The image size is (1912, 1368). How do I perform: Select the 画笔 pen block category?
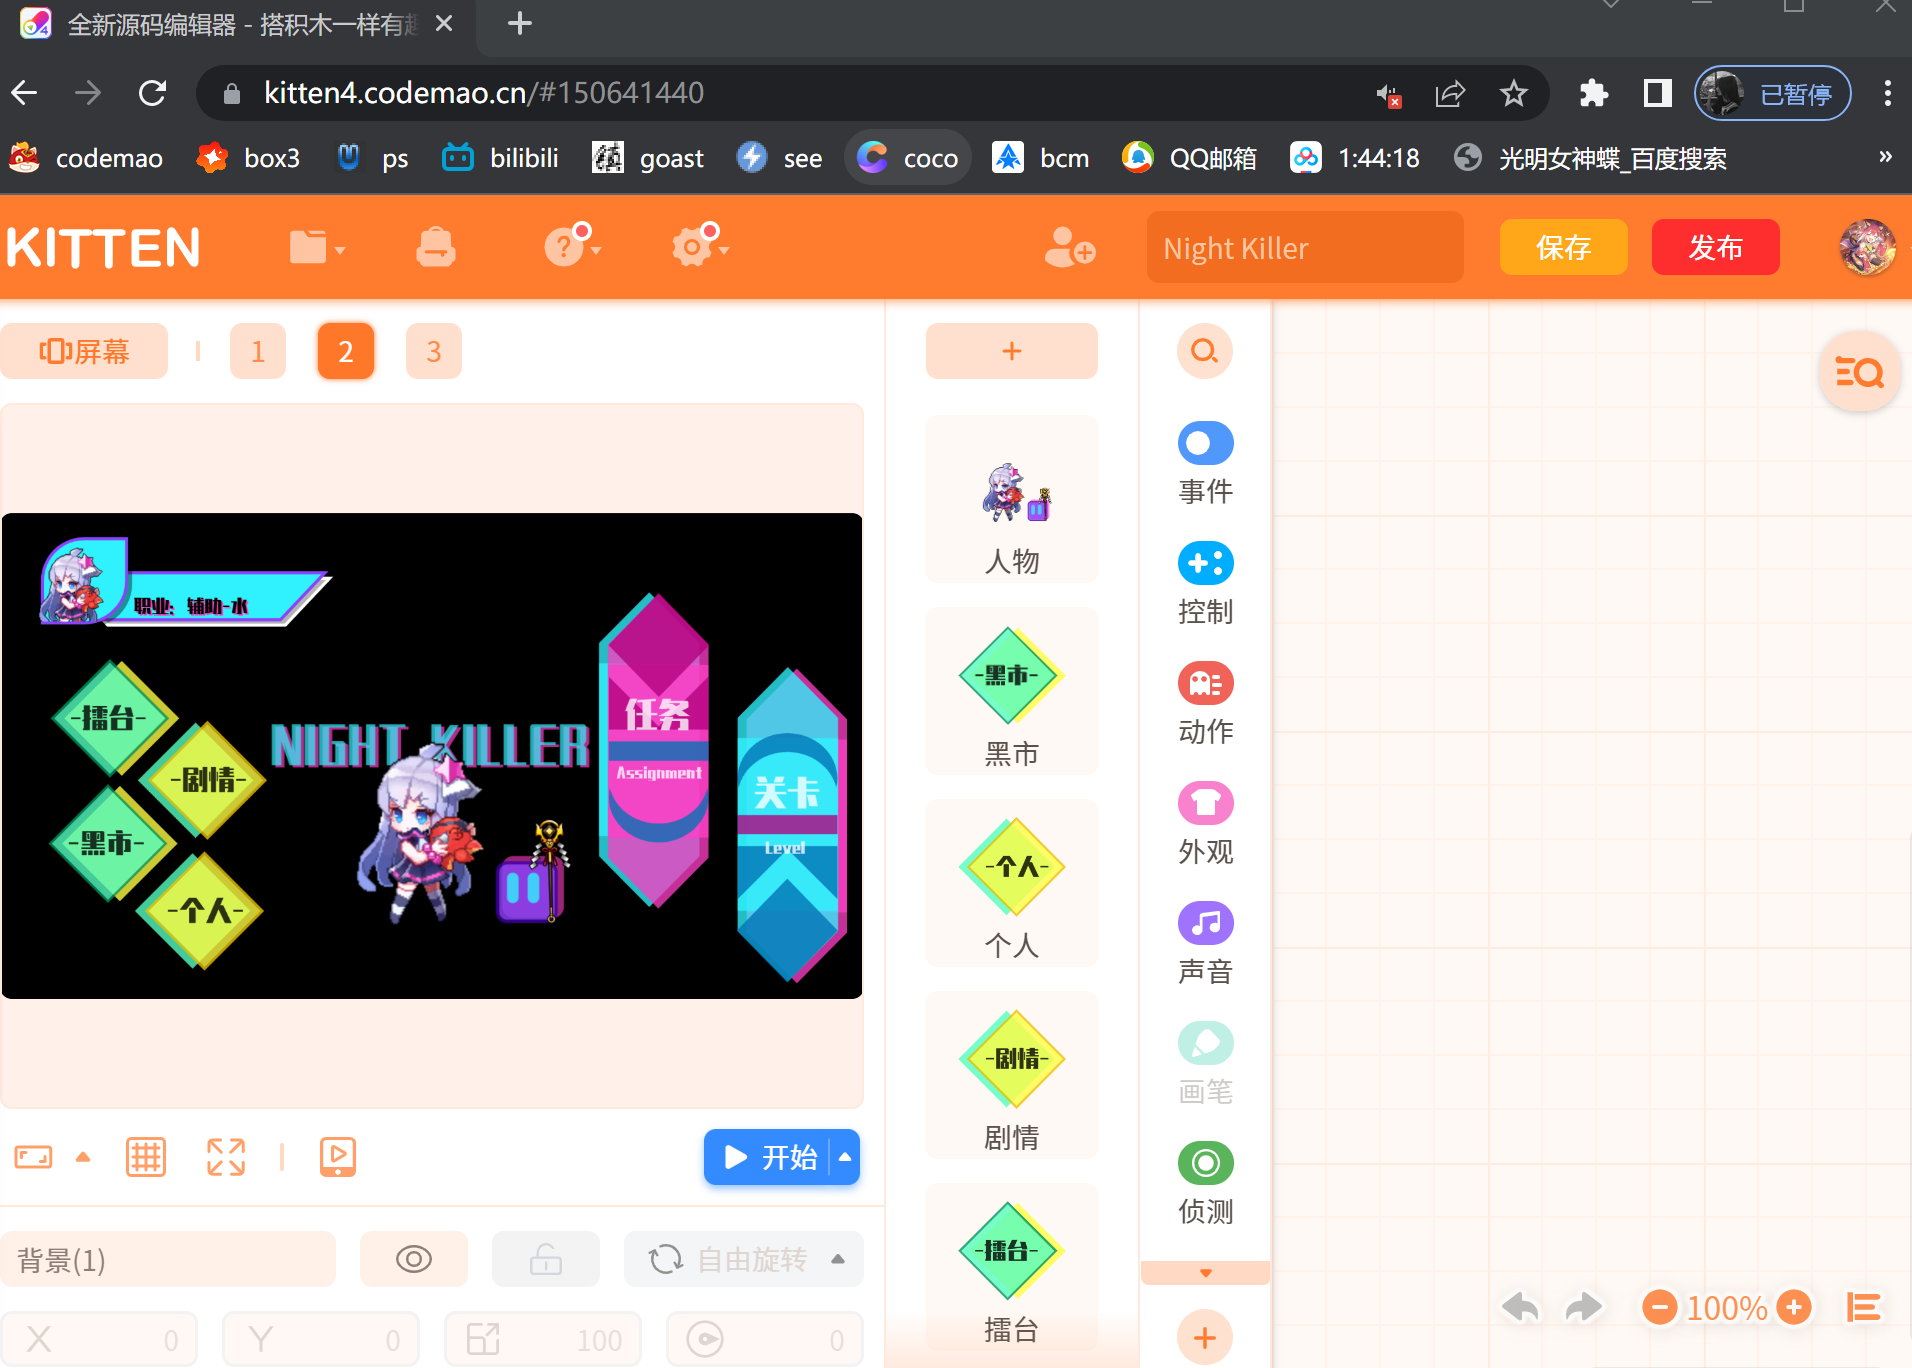pyautogui.click(x=1205, y=1064)
